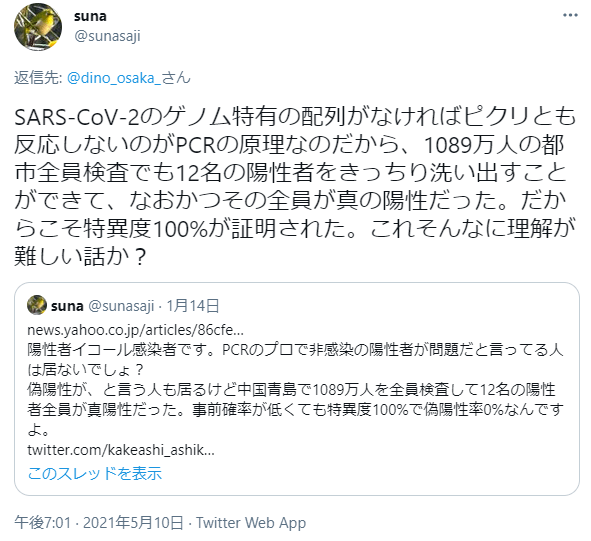Open the news.yahoo.co.jp article link
This screenshot has width=591, height=541.
click(136, 330)
